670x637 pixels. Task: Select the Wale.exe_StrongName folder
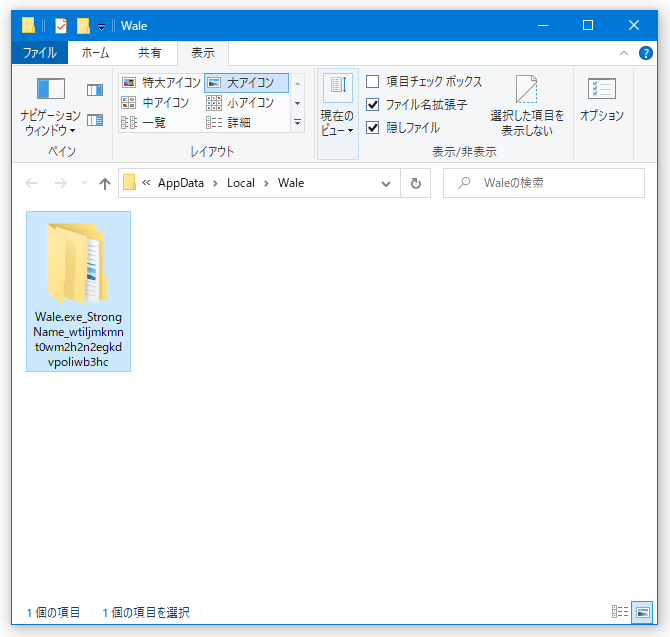click(x=79, y=291)
